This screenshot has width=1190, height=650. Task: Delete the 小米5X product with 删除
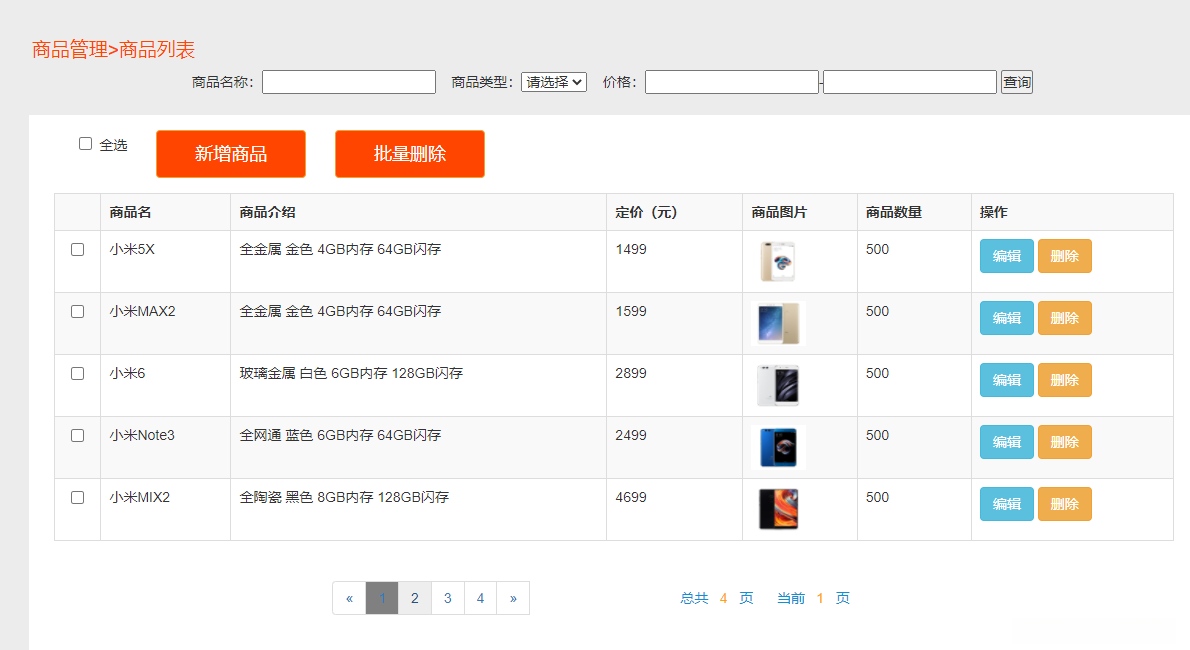(1065, 256)
